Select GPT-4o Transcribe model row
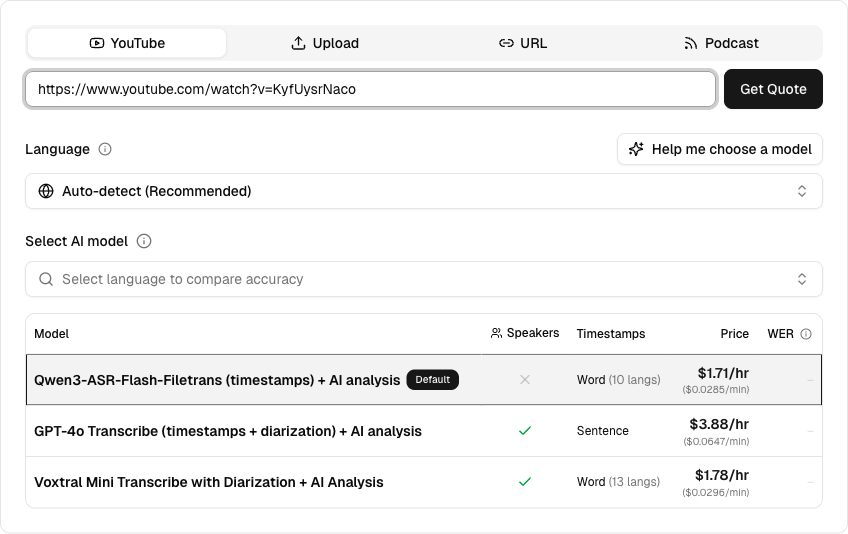The image size is (848, 534). [x=424, y=431]
